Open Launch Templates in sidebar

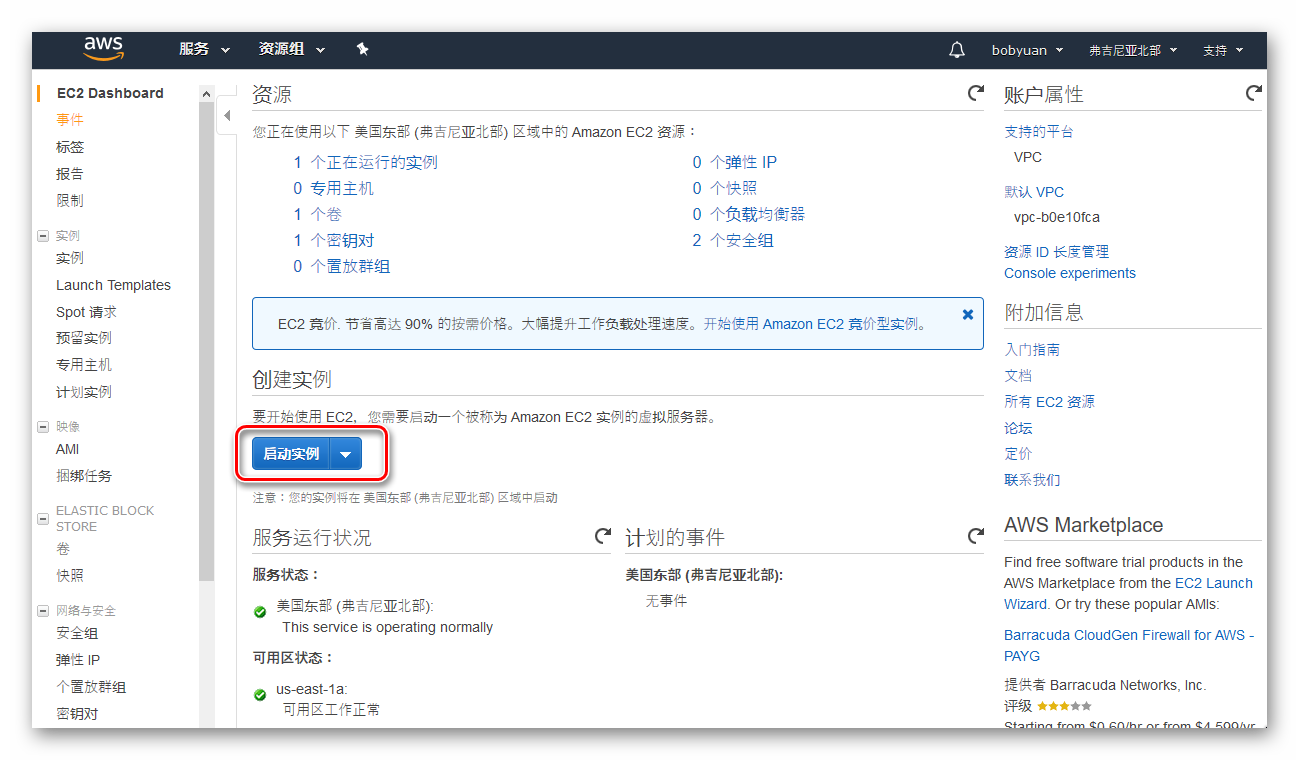(x=113, y=285)
